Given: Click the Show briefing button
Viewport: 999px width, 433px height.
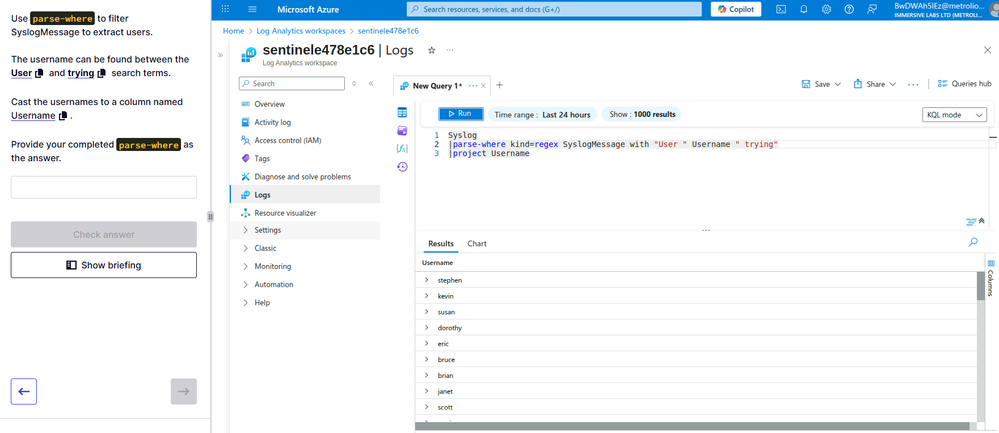Looking at the screenshot, I should [x=104, y=265].
